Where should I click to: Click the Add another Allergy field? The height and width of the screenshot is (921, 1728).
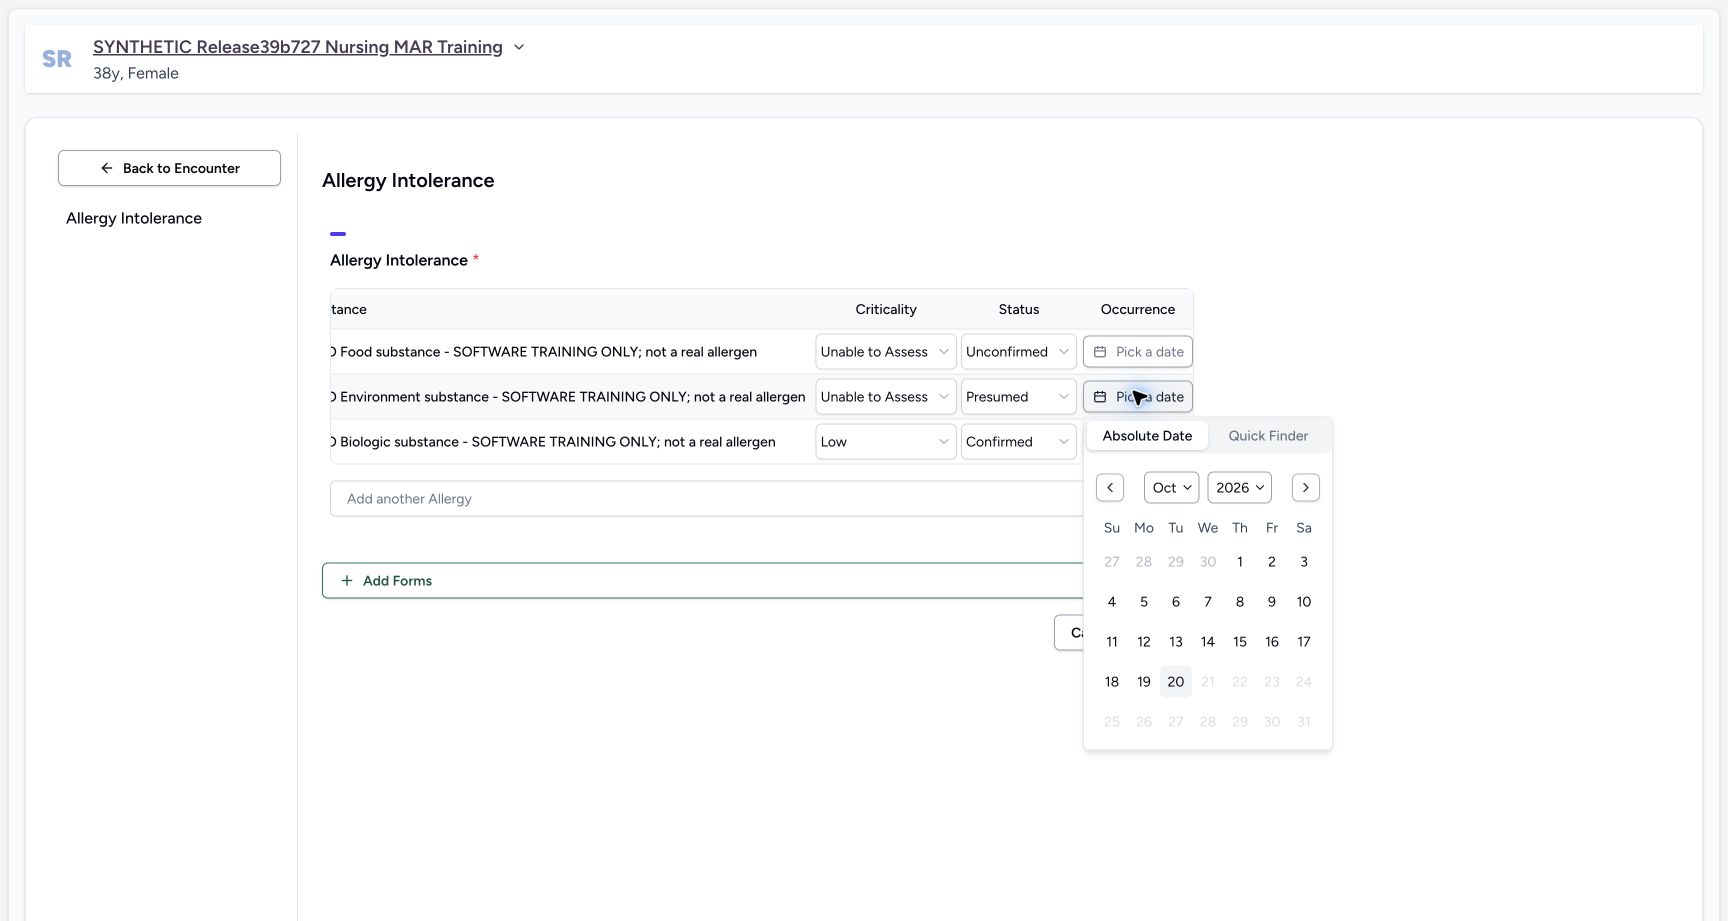pos(706,499)
